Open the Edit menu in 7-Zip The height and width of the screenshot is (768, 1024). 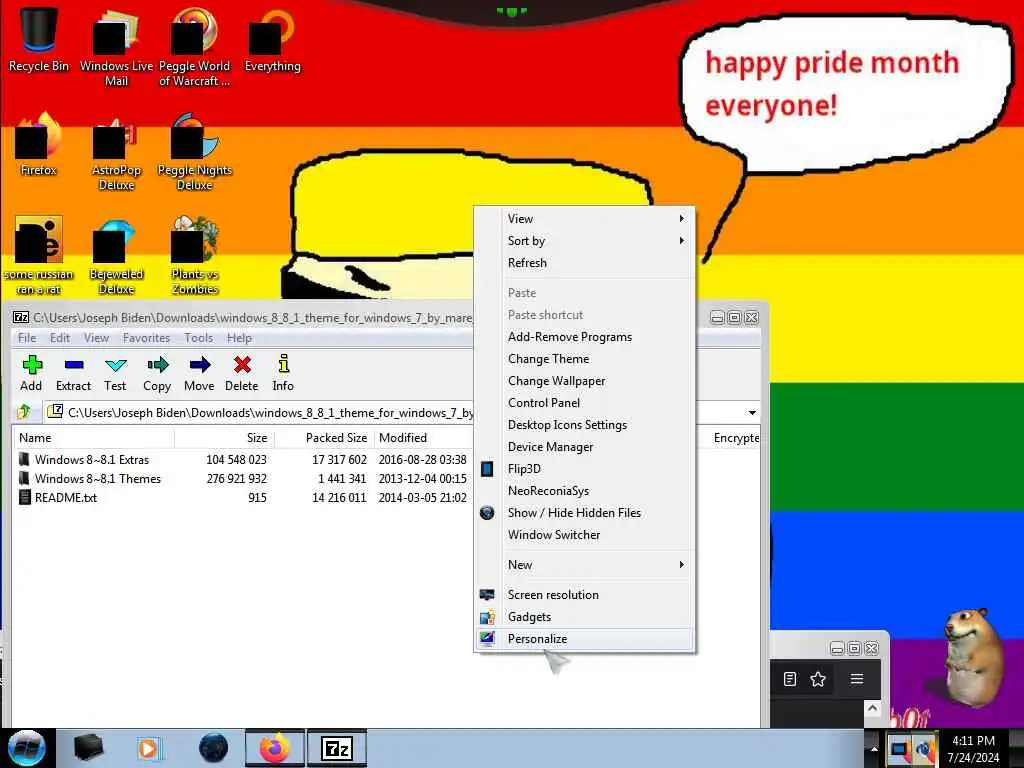[60, 338]
